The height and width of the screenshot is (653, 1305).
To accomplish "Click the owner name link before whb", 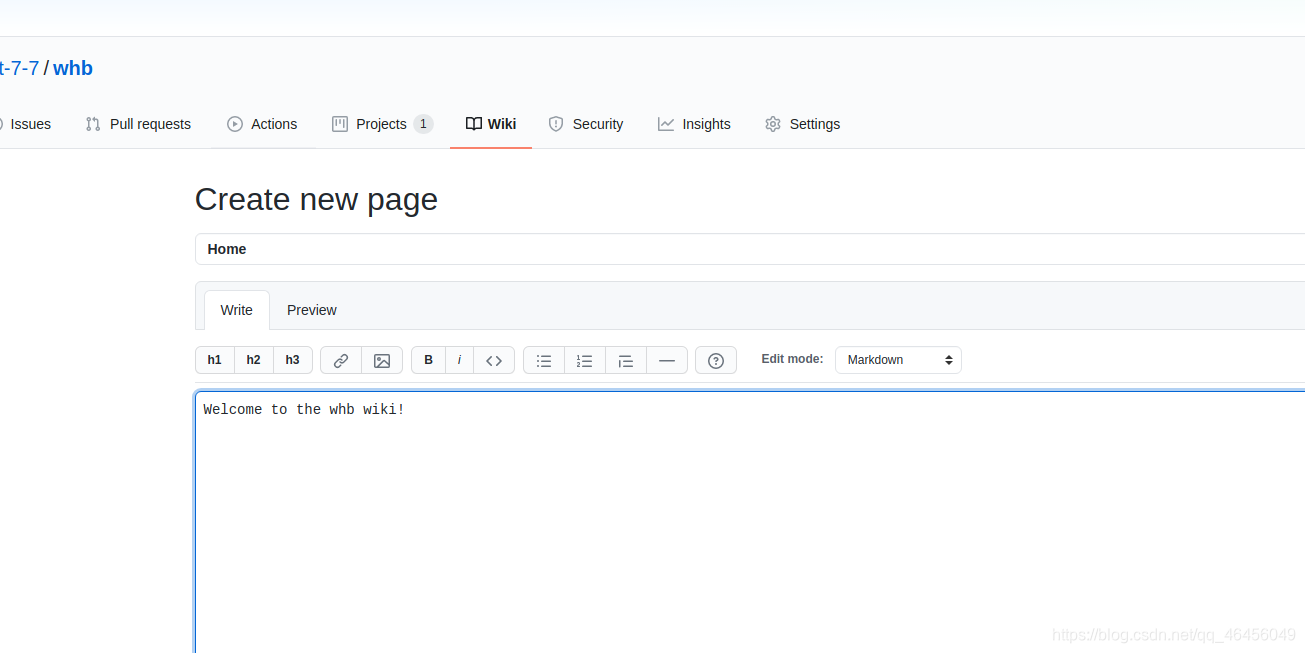I will pos(19,68).
